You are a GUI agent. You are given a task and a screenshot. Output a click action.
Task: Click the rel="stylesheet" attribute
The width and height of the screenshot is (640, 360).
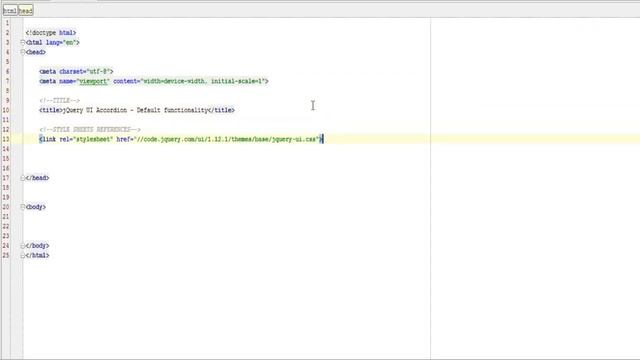click(87, 139)
